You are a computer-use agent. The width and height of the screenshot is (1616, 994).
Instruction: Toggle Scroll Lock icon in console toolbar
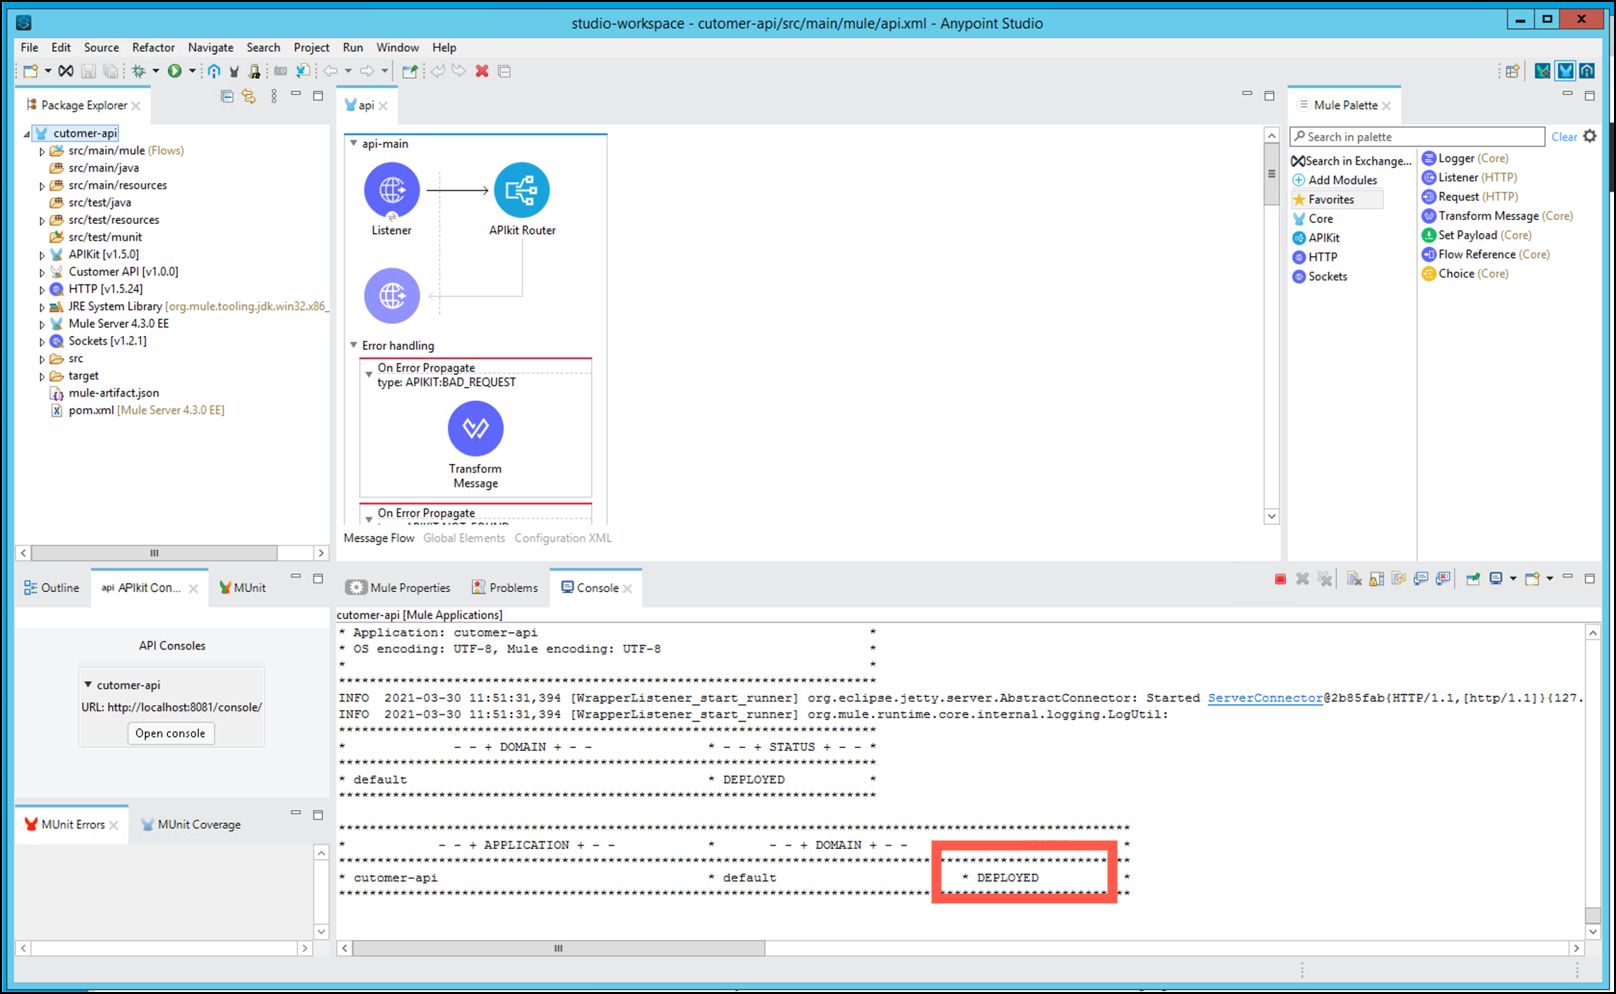pyautogui.click(x=1377, y=579)
